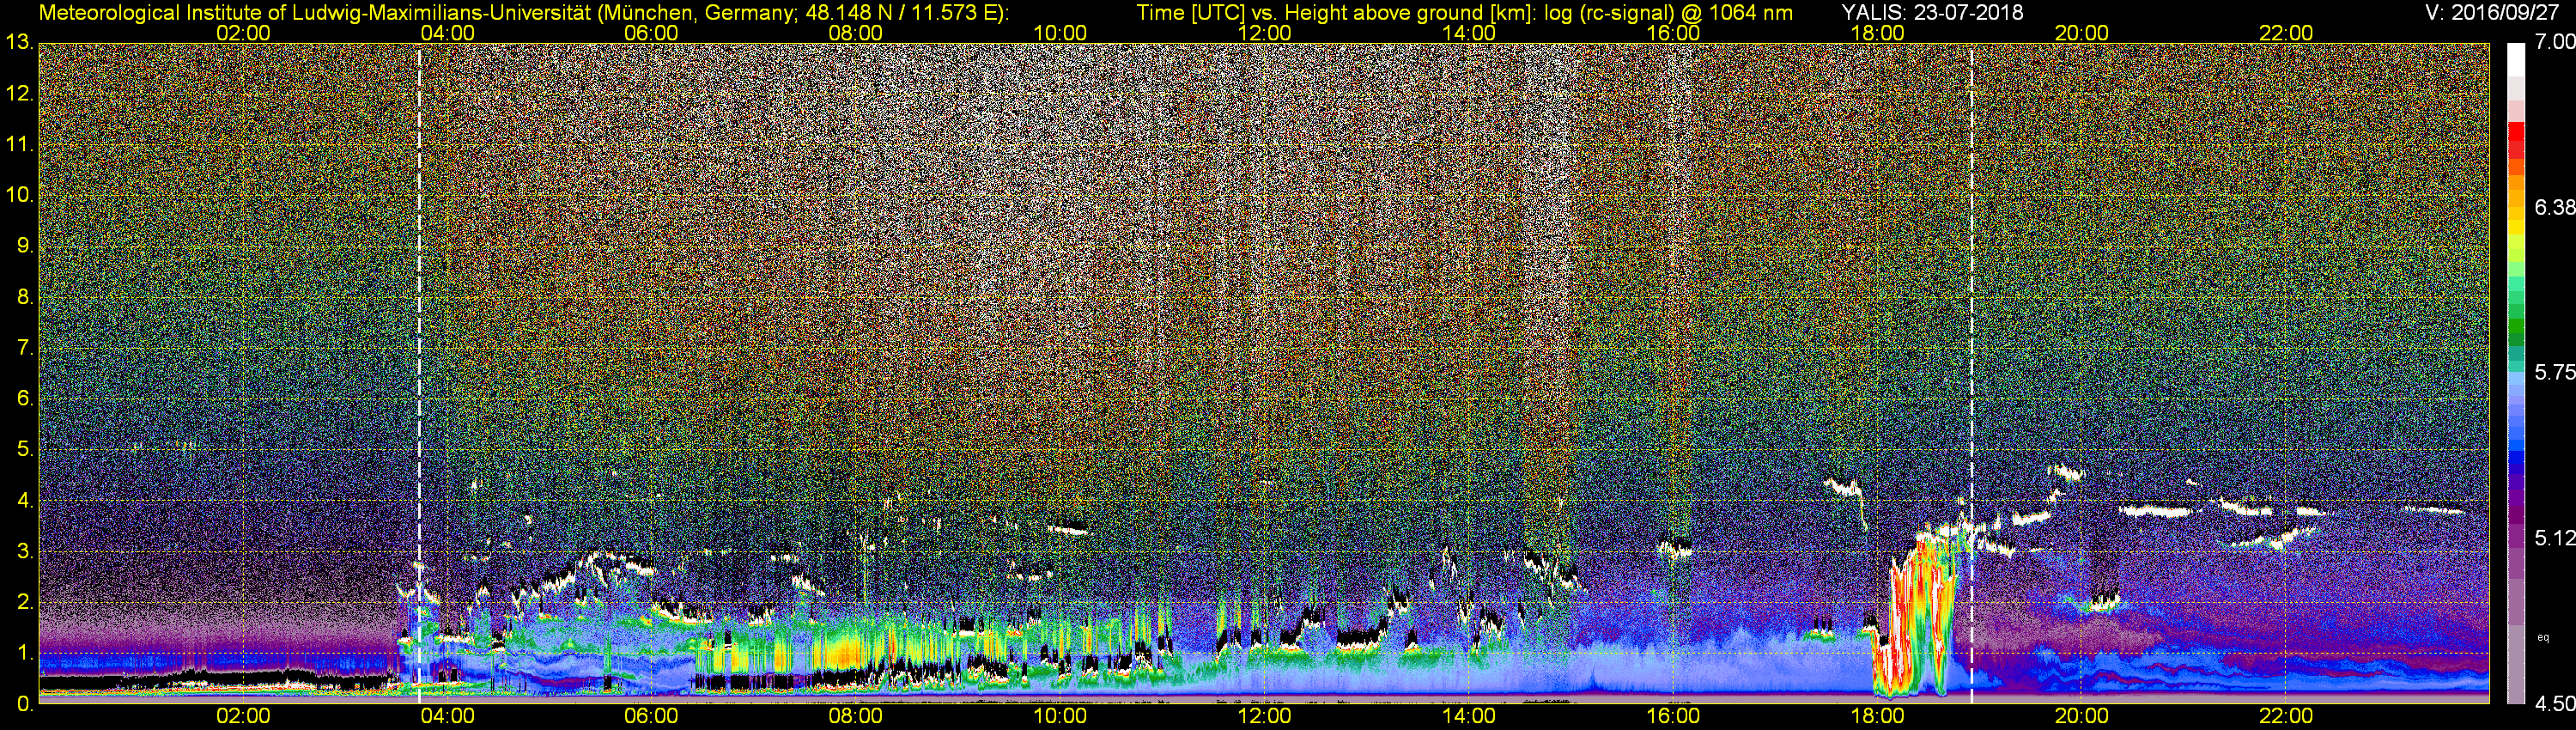Select the 3 km height axis label

click(x=25, y=552)
